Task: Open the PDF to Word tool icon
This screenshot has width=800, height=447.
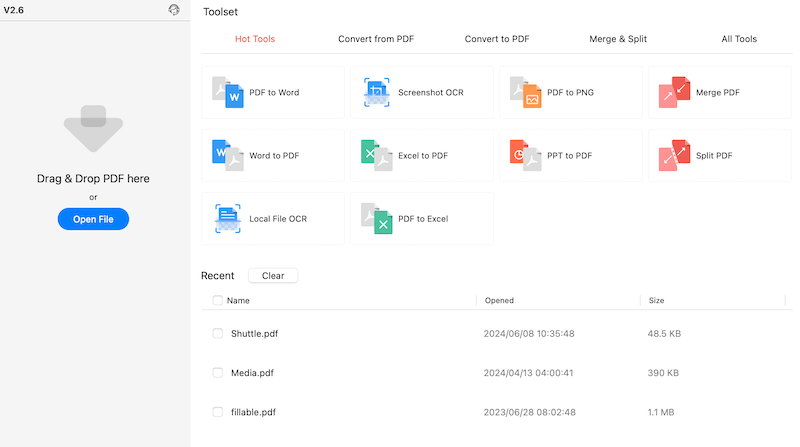Action: point(227,92)
